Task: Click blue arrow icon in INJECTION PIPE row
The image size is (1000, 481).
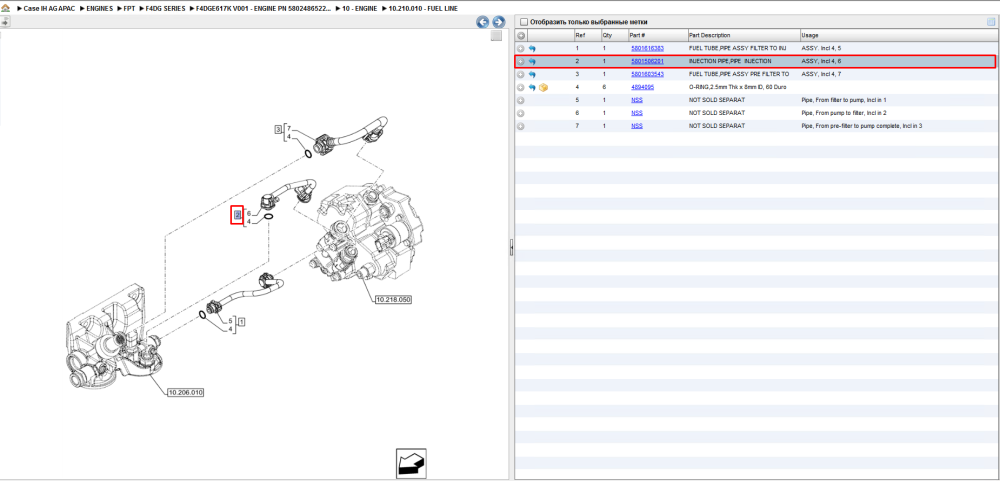Action: click(x=532, y=61)
